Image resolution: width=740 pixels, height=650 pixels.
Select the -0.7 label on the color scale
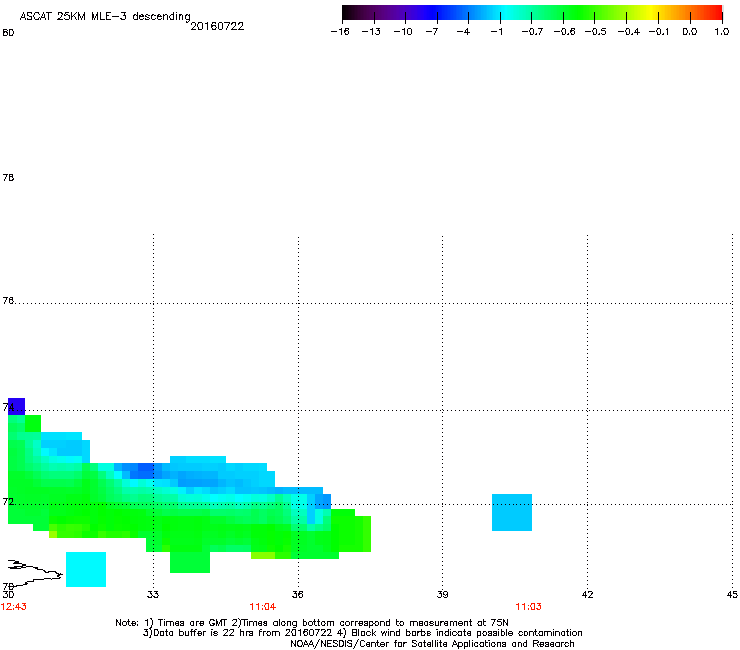tap(532, 32)
